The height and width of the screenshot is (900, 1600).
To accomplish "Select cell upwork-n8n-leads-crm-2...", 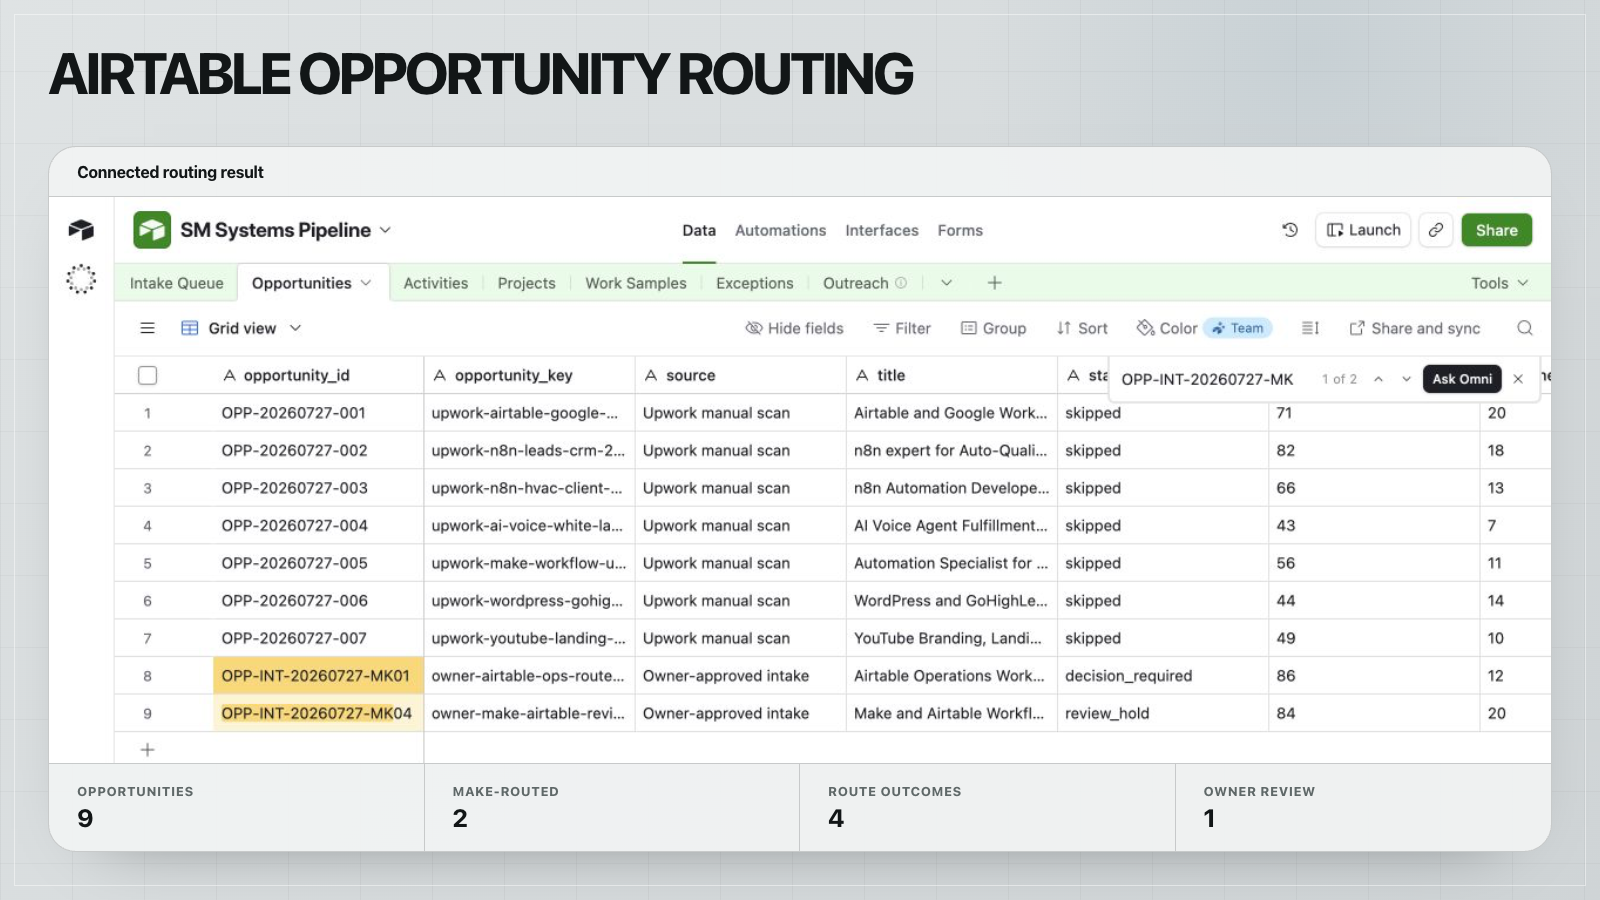I will click(x=529, y=450).
